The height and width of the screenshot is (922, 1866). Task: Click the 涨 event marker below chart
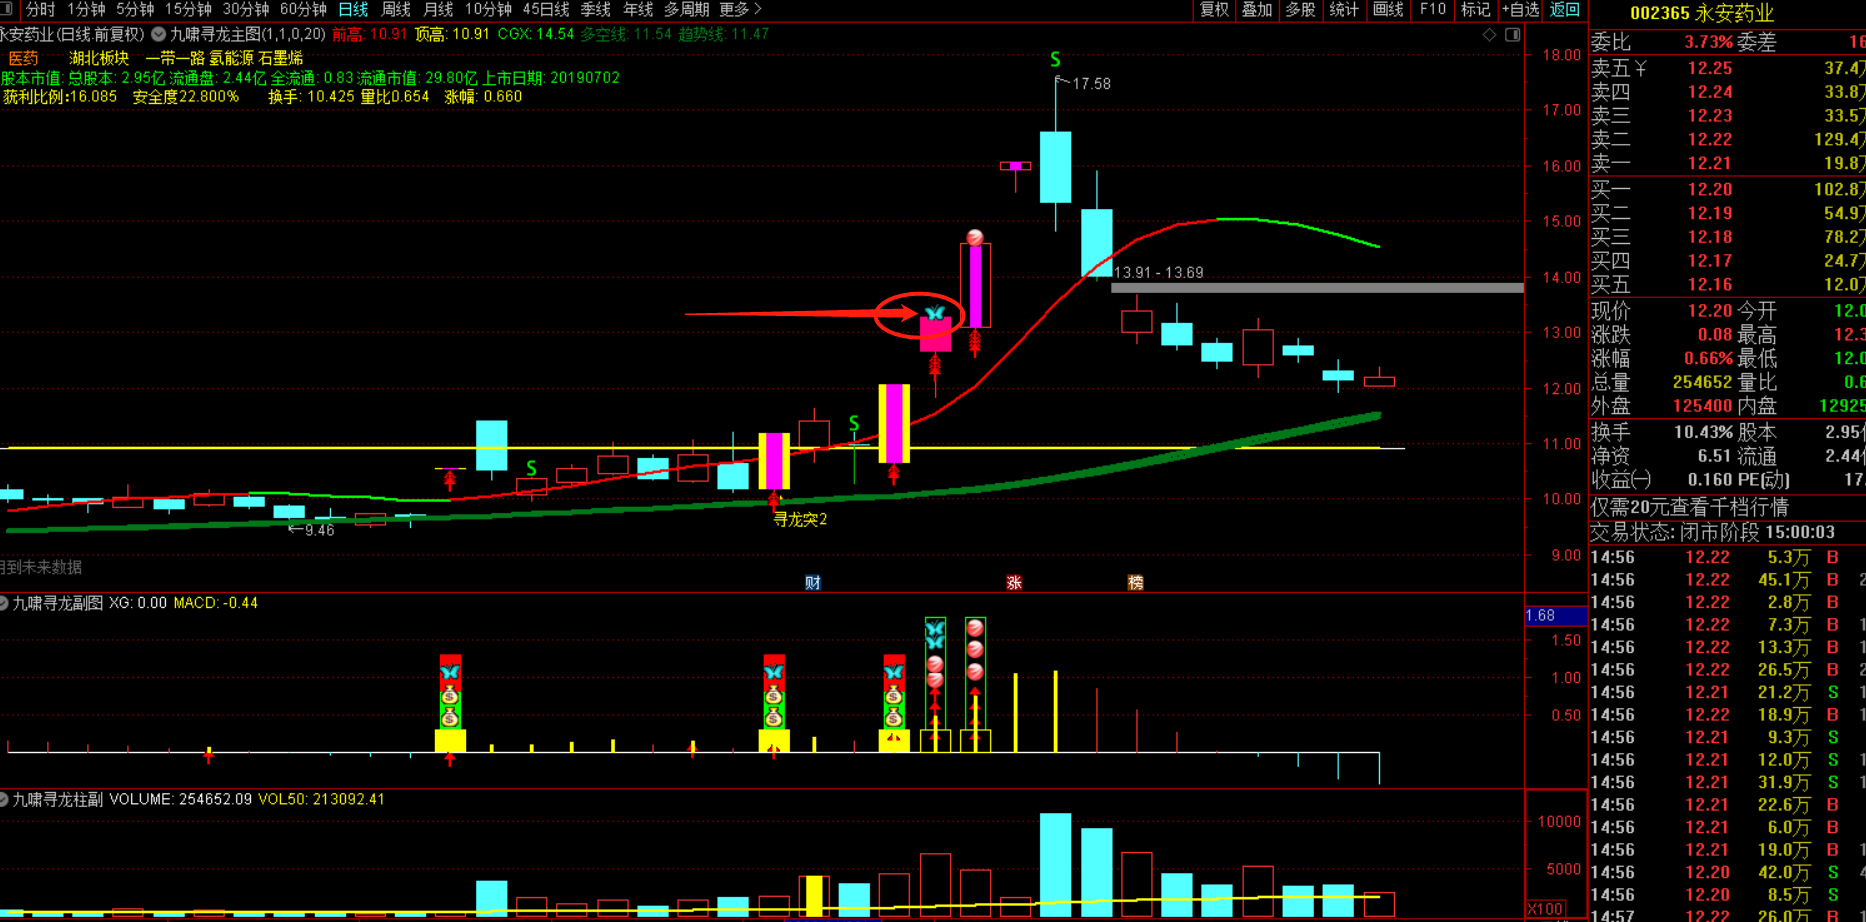coord(1014,583)
